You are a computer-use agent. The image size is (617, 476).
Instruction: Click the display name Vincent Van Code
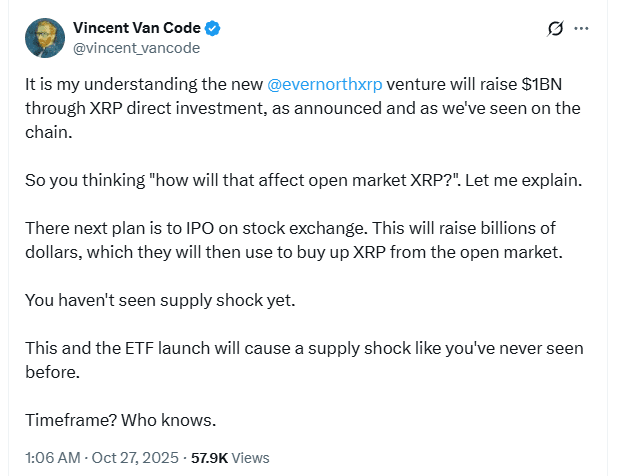coord(137,28)
